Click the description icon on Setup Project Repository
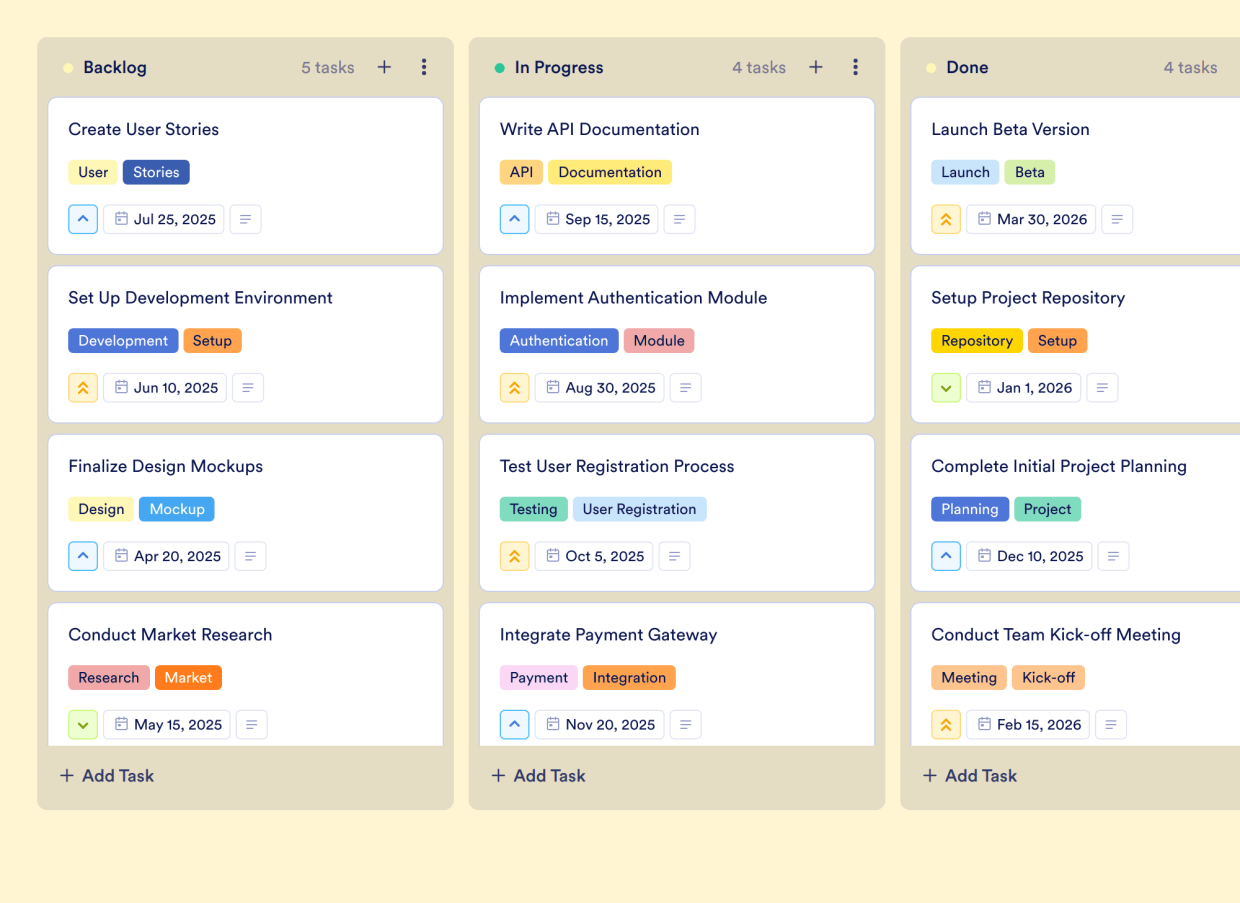Screen dimensions: 1240x903 point(1102,387)
